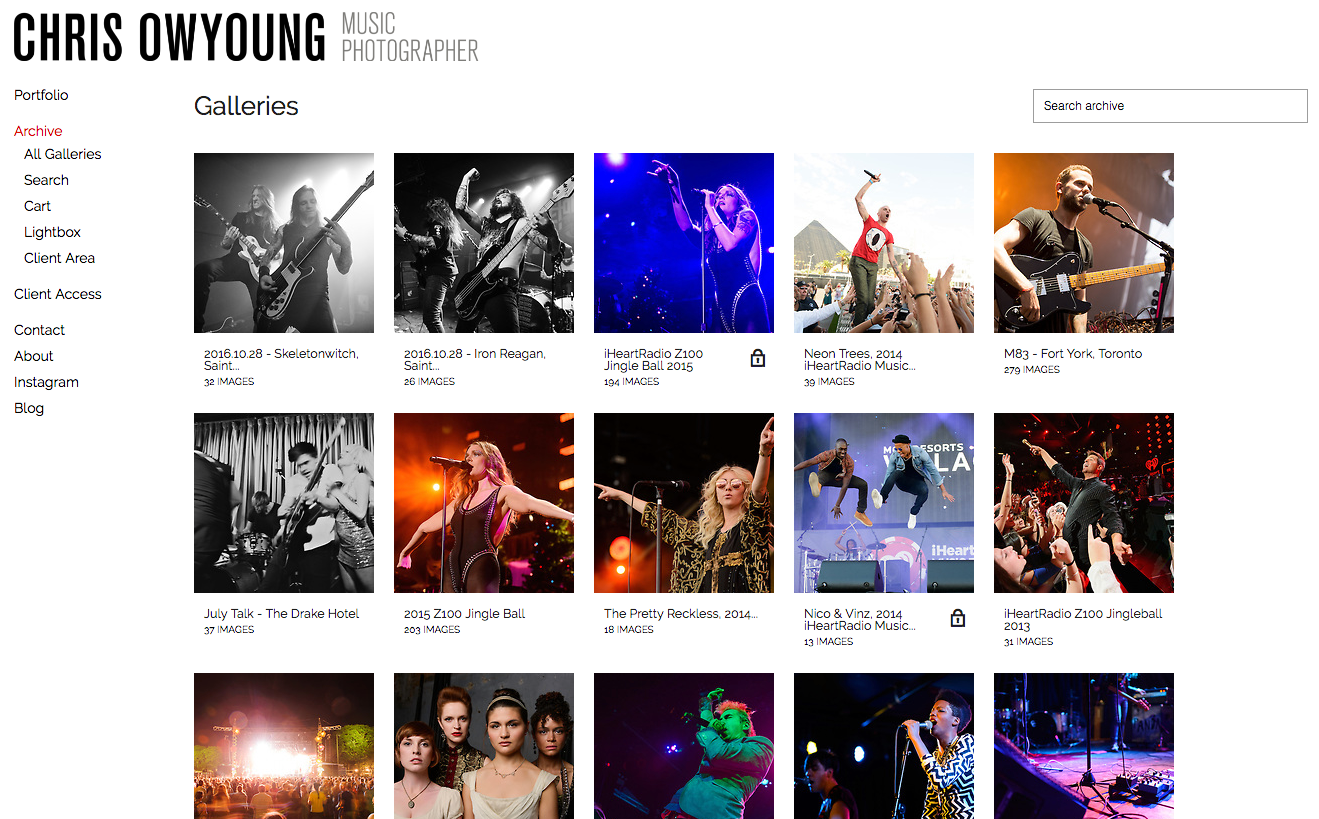Go to Client Area
The image size is (1319, 819).
tap(59, 258)
